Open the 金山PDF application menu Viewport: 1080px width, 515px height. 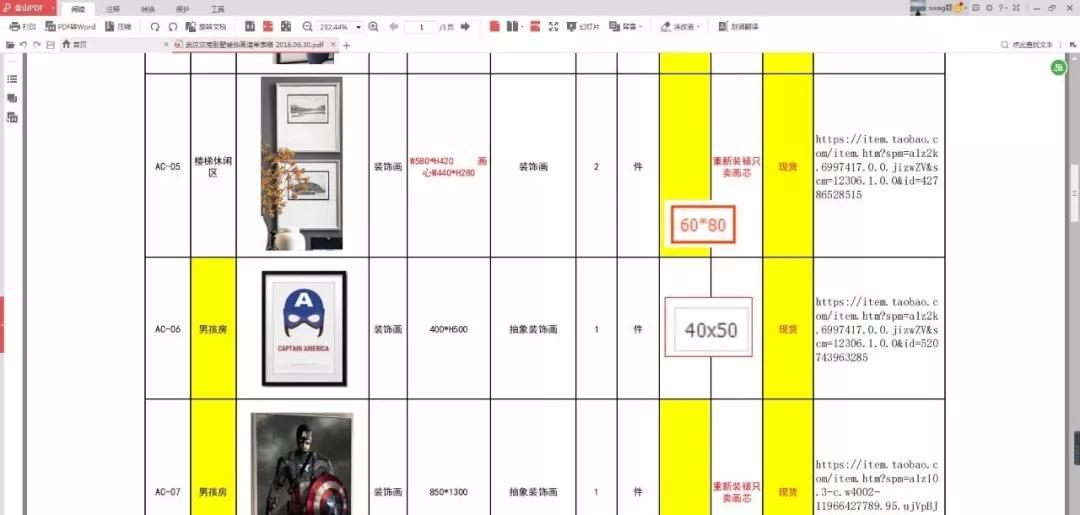pos(28,8)
